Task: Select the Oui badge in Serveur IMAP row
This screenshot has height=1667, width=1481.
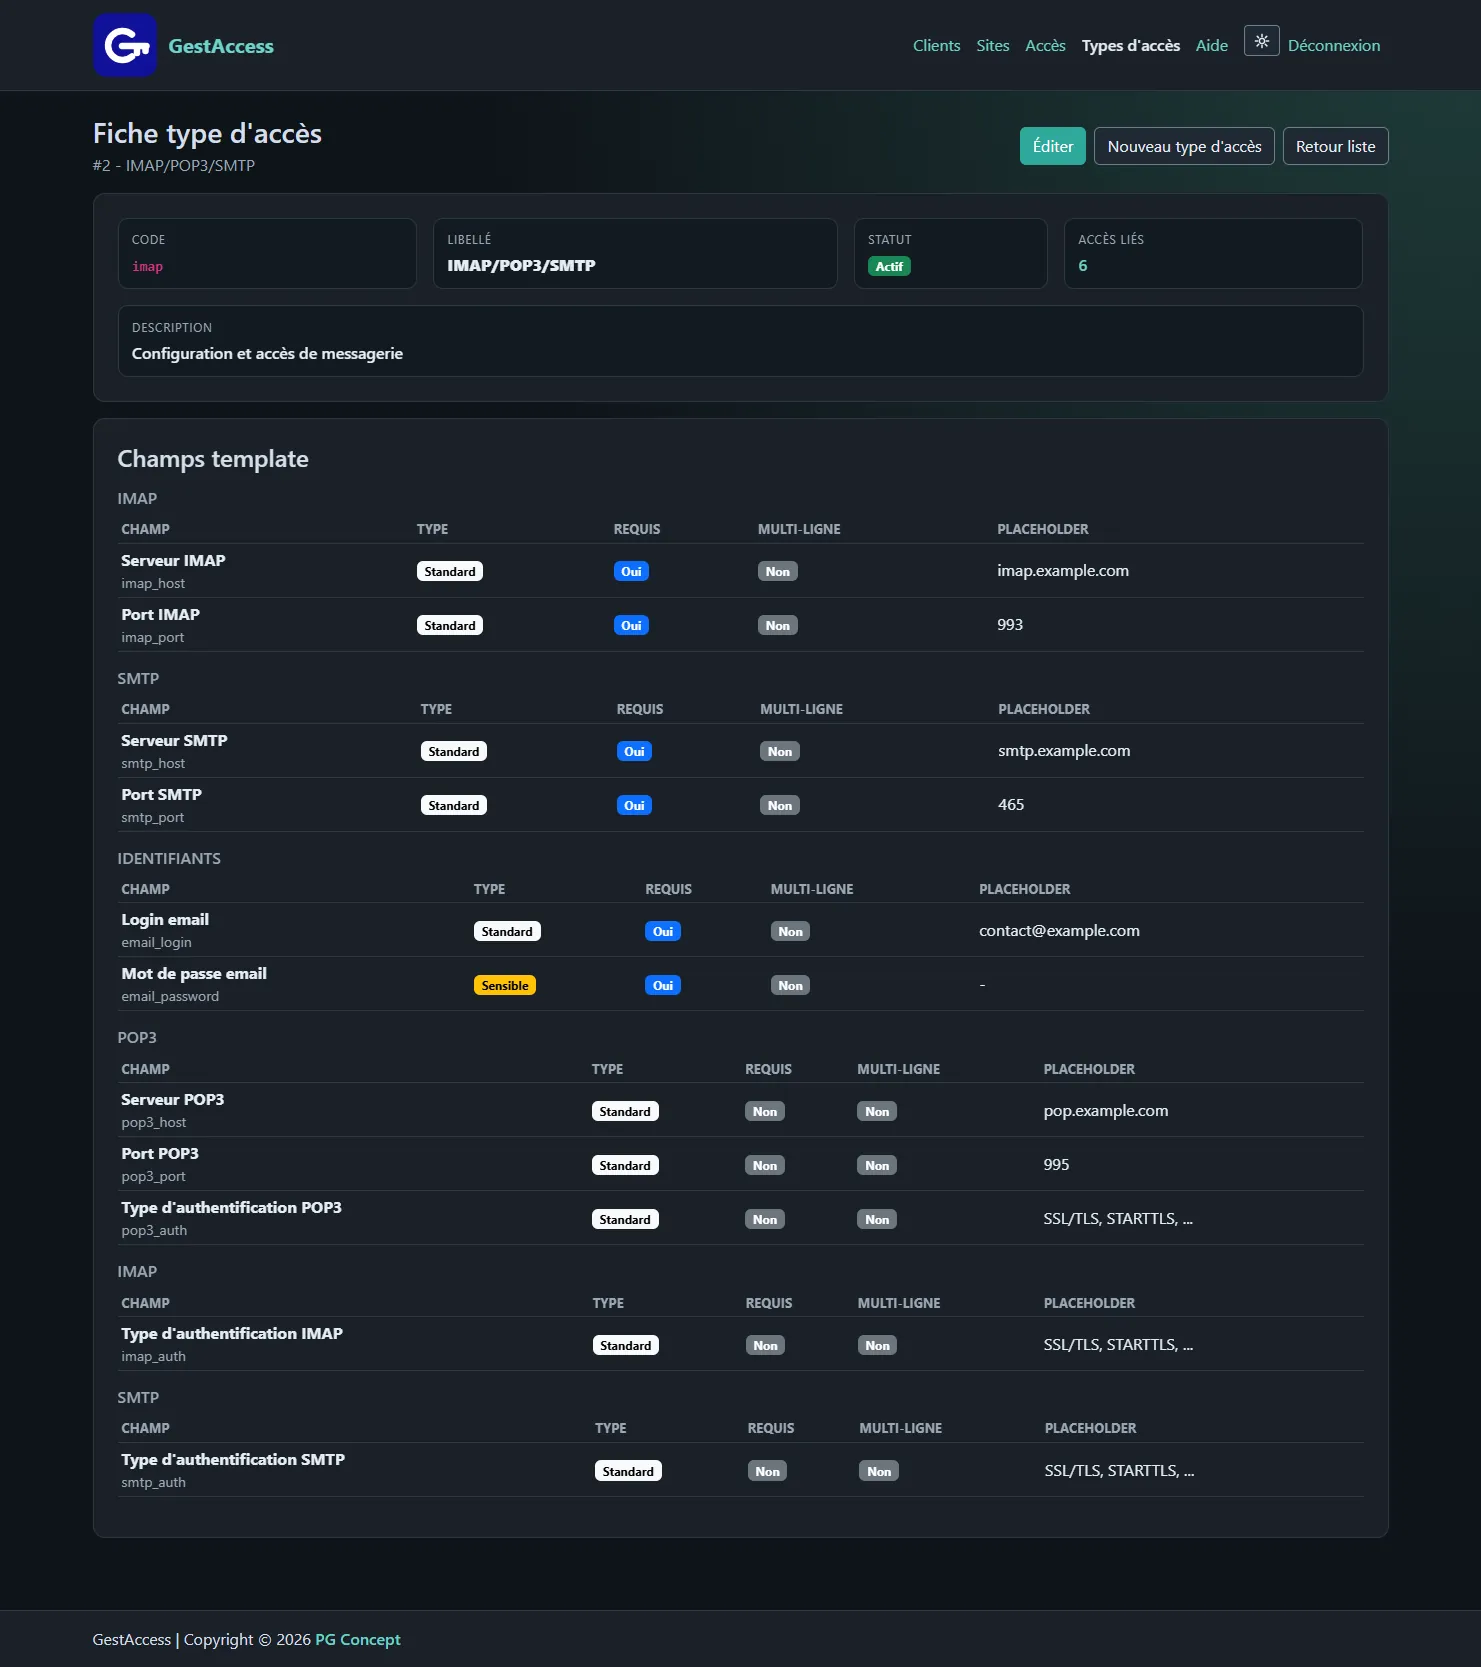Action: pos(631,571)
